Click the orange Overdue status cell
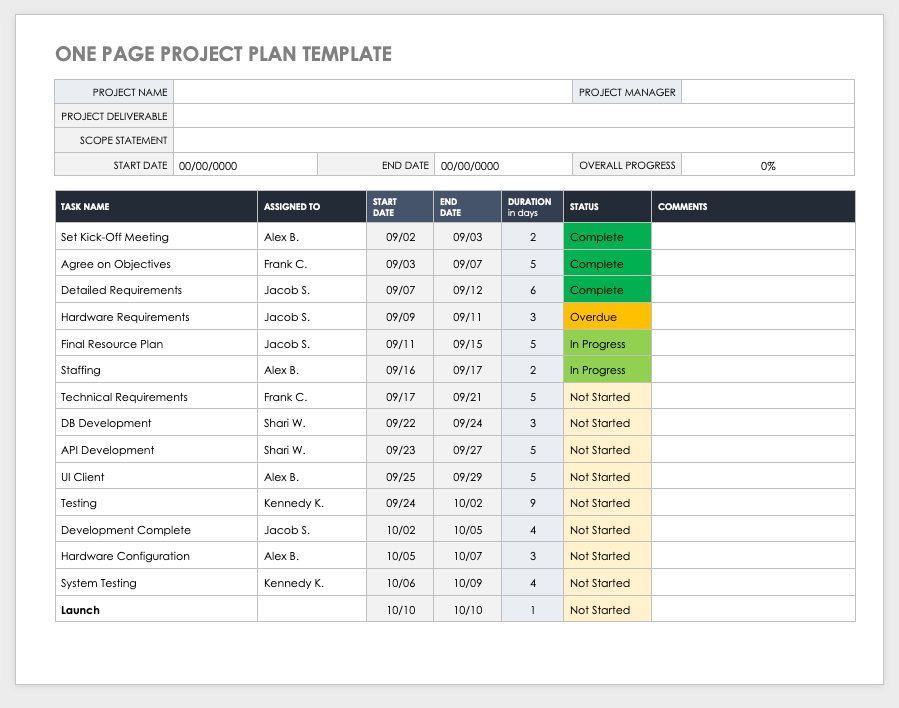899x708 pixels. [x=607, y=317]
